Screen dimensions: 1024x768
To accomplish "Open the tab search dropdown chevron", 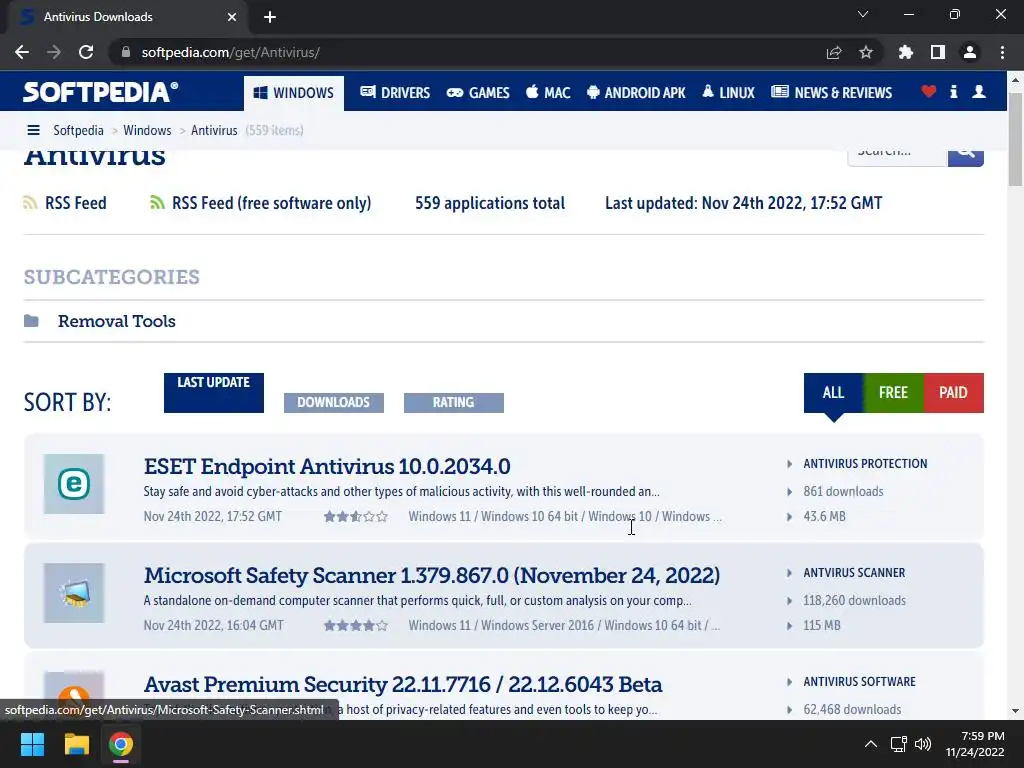I will (863, 14).
